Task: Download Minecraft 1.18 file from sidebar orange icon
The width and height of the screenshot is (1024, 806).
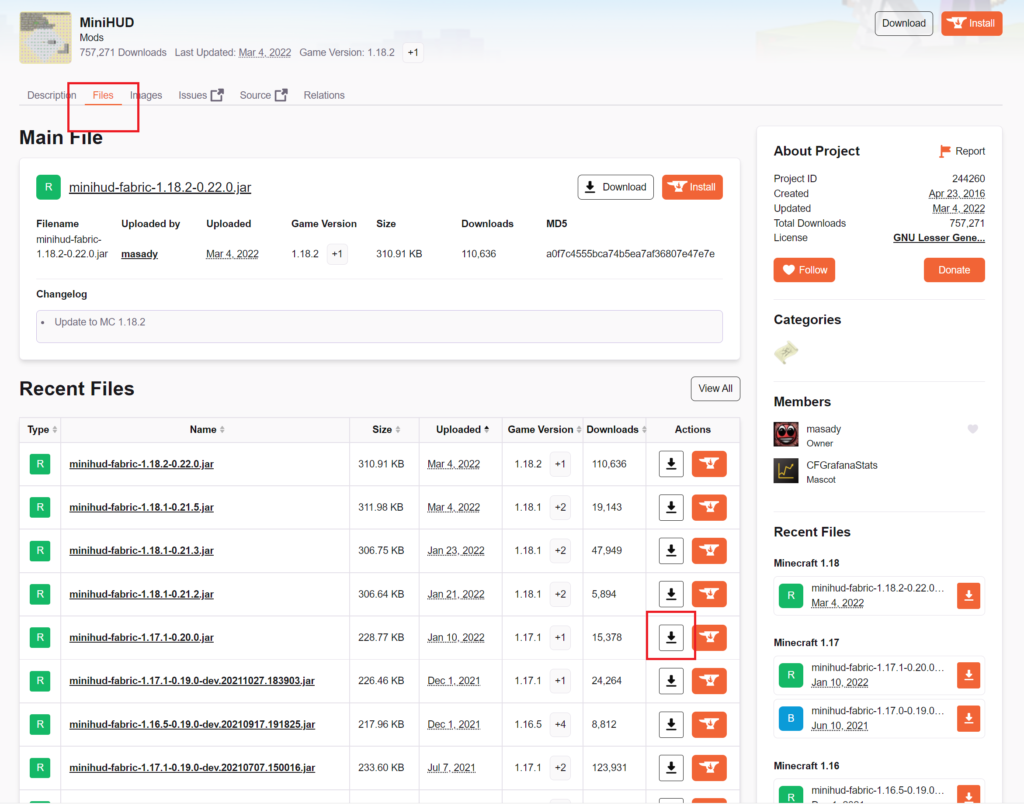Action: tap(968, 596)
